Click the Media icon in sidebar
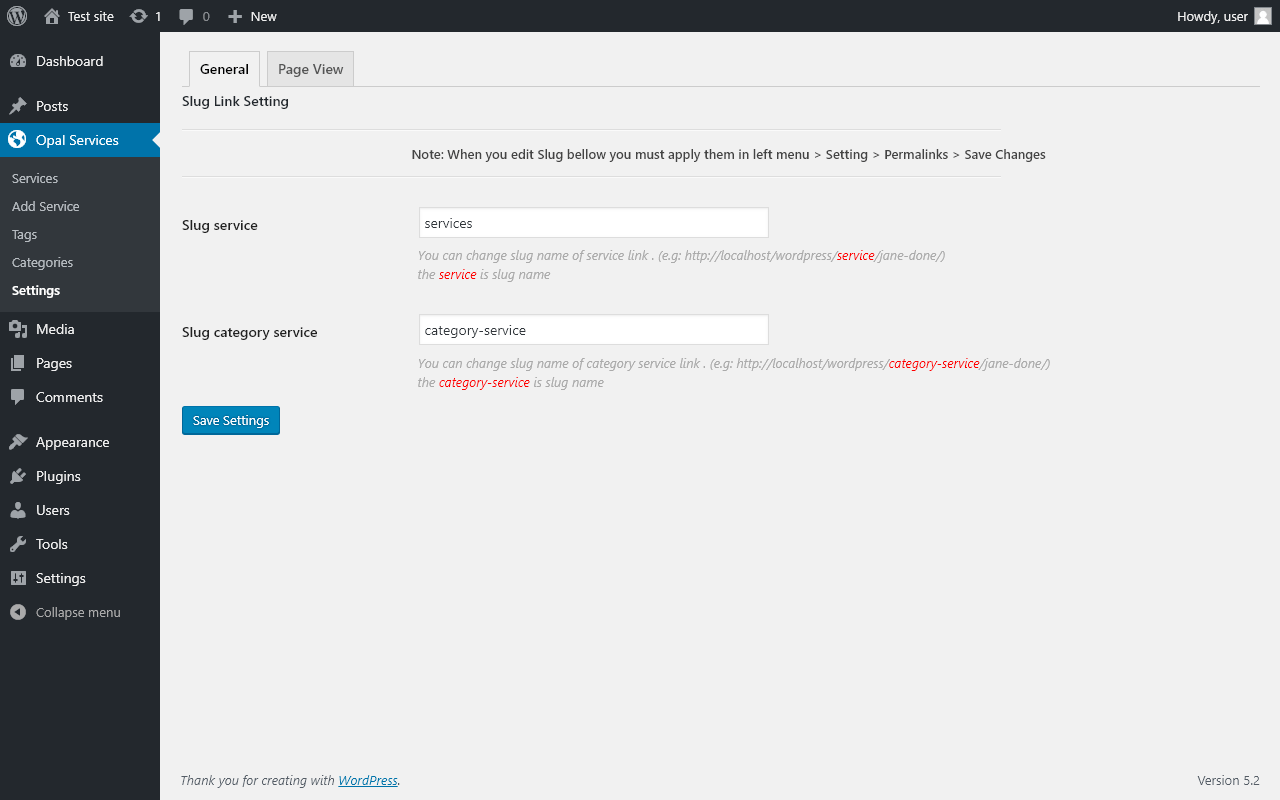This screenshot has height=800, width=1280. coord(18,329)
